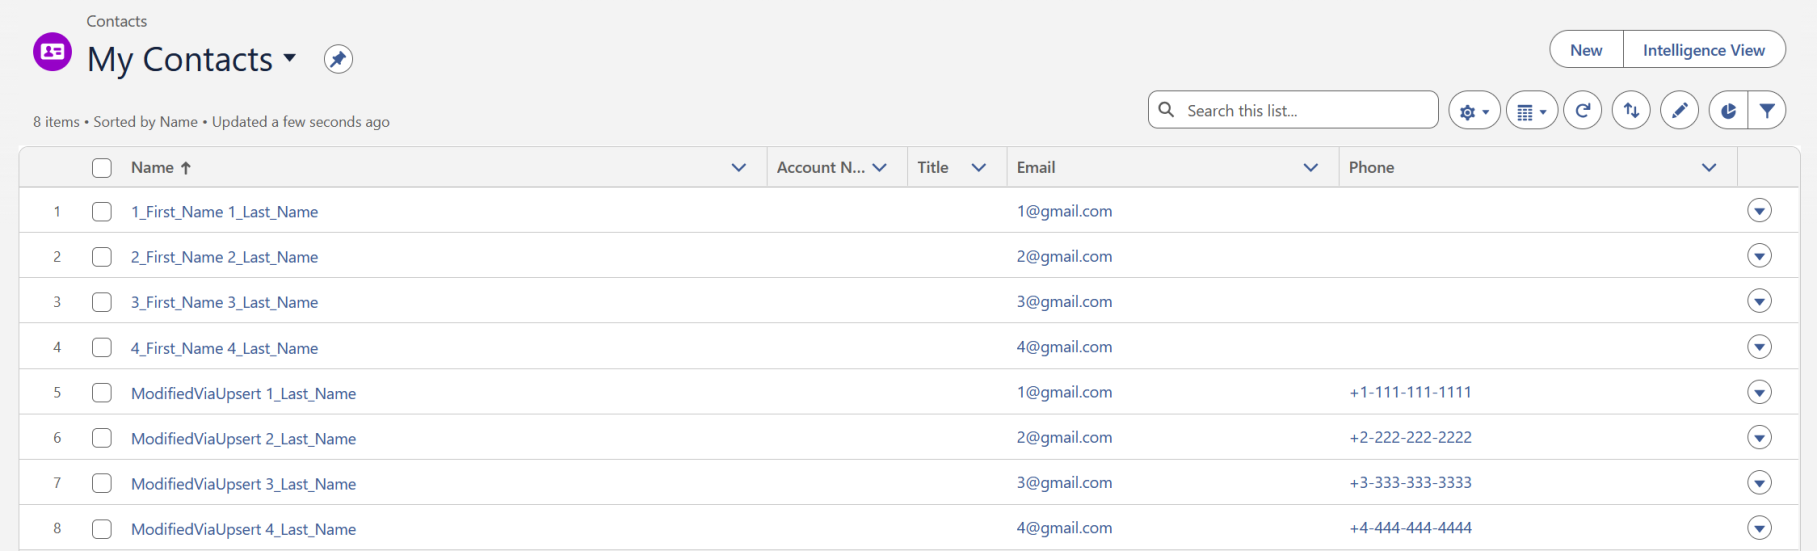This screenshot has height=551, width=1817.
Task: Open contact ModifiedViaUpsert 2_Last_Name
Action: (243, 439)
